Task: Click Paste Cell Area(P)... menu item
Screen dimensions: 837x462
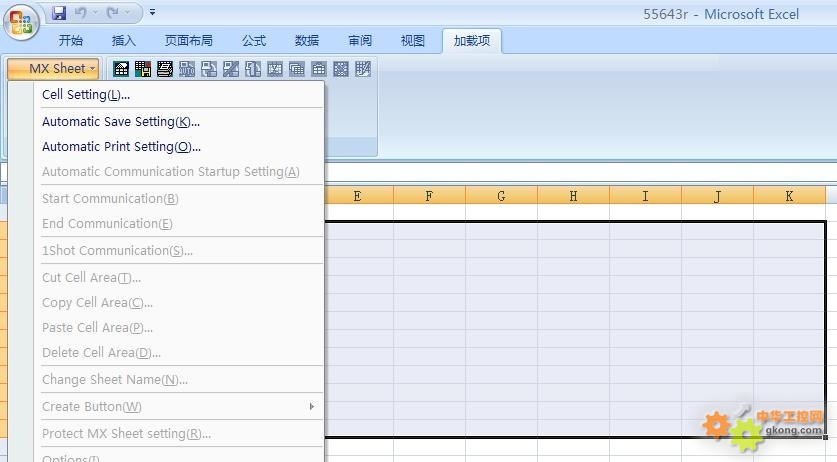Action: click(181, 328)
